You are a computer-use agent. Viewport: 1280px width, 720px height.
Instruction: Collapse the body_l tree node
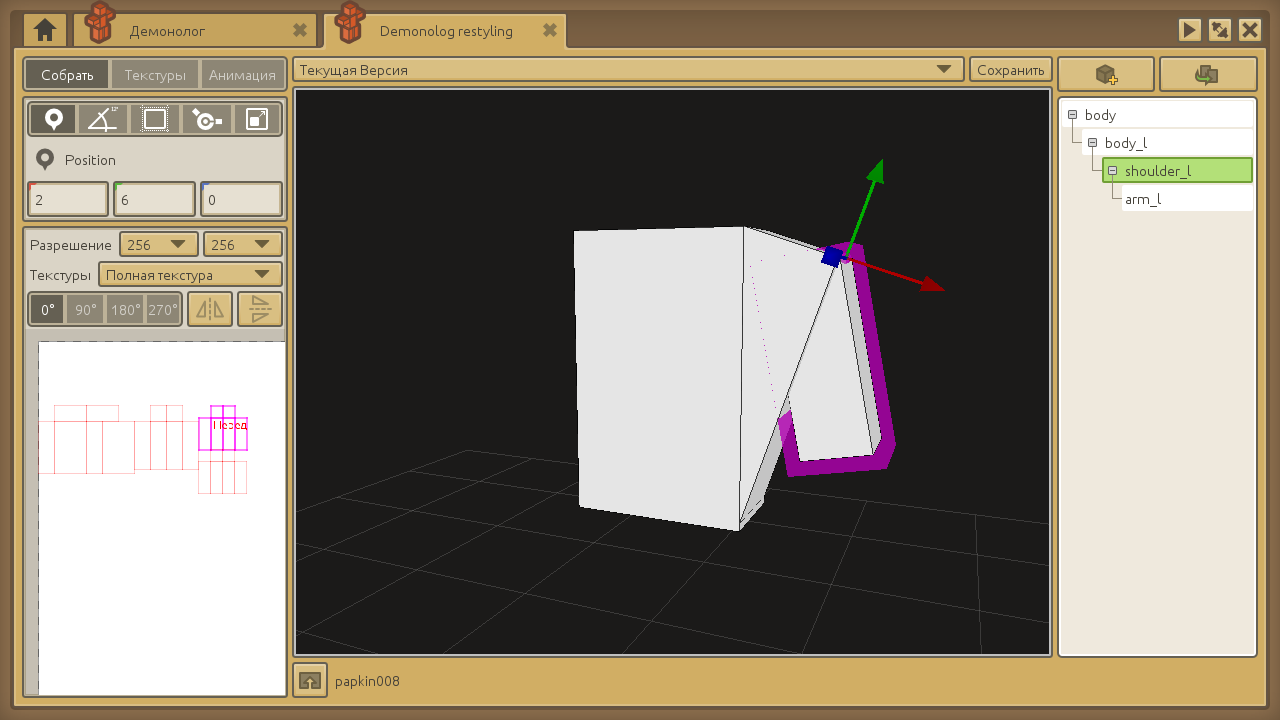[x=1092, y=143]
